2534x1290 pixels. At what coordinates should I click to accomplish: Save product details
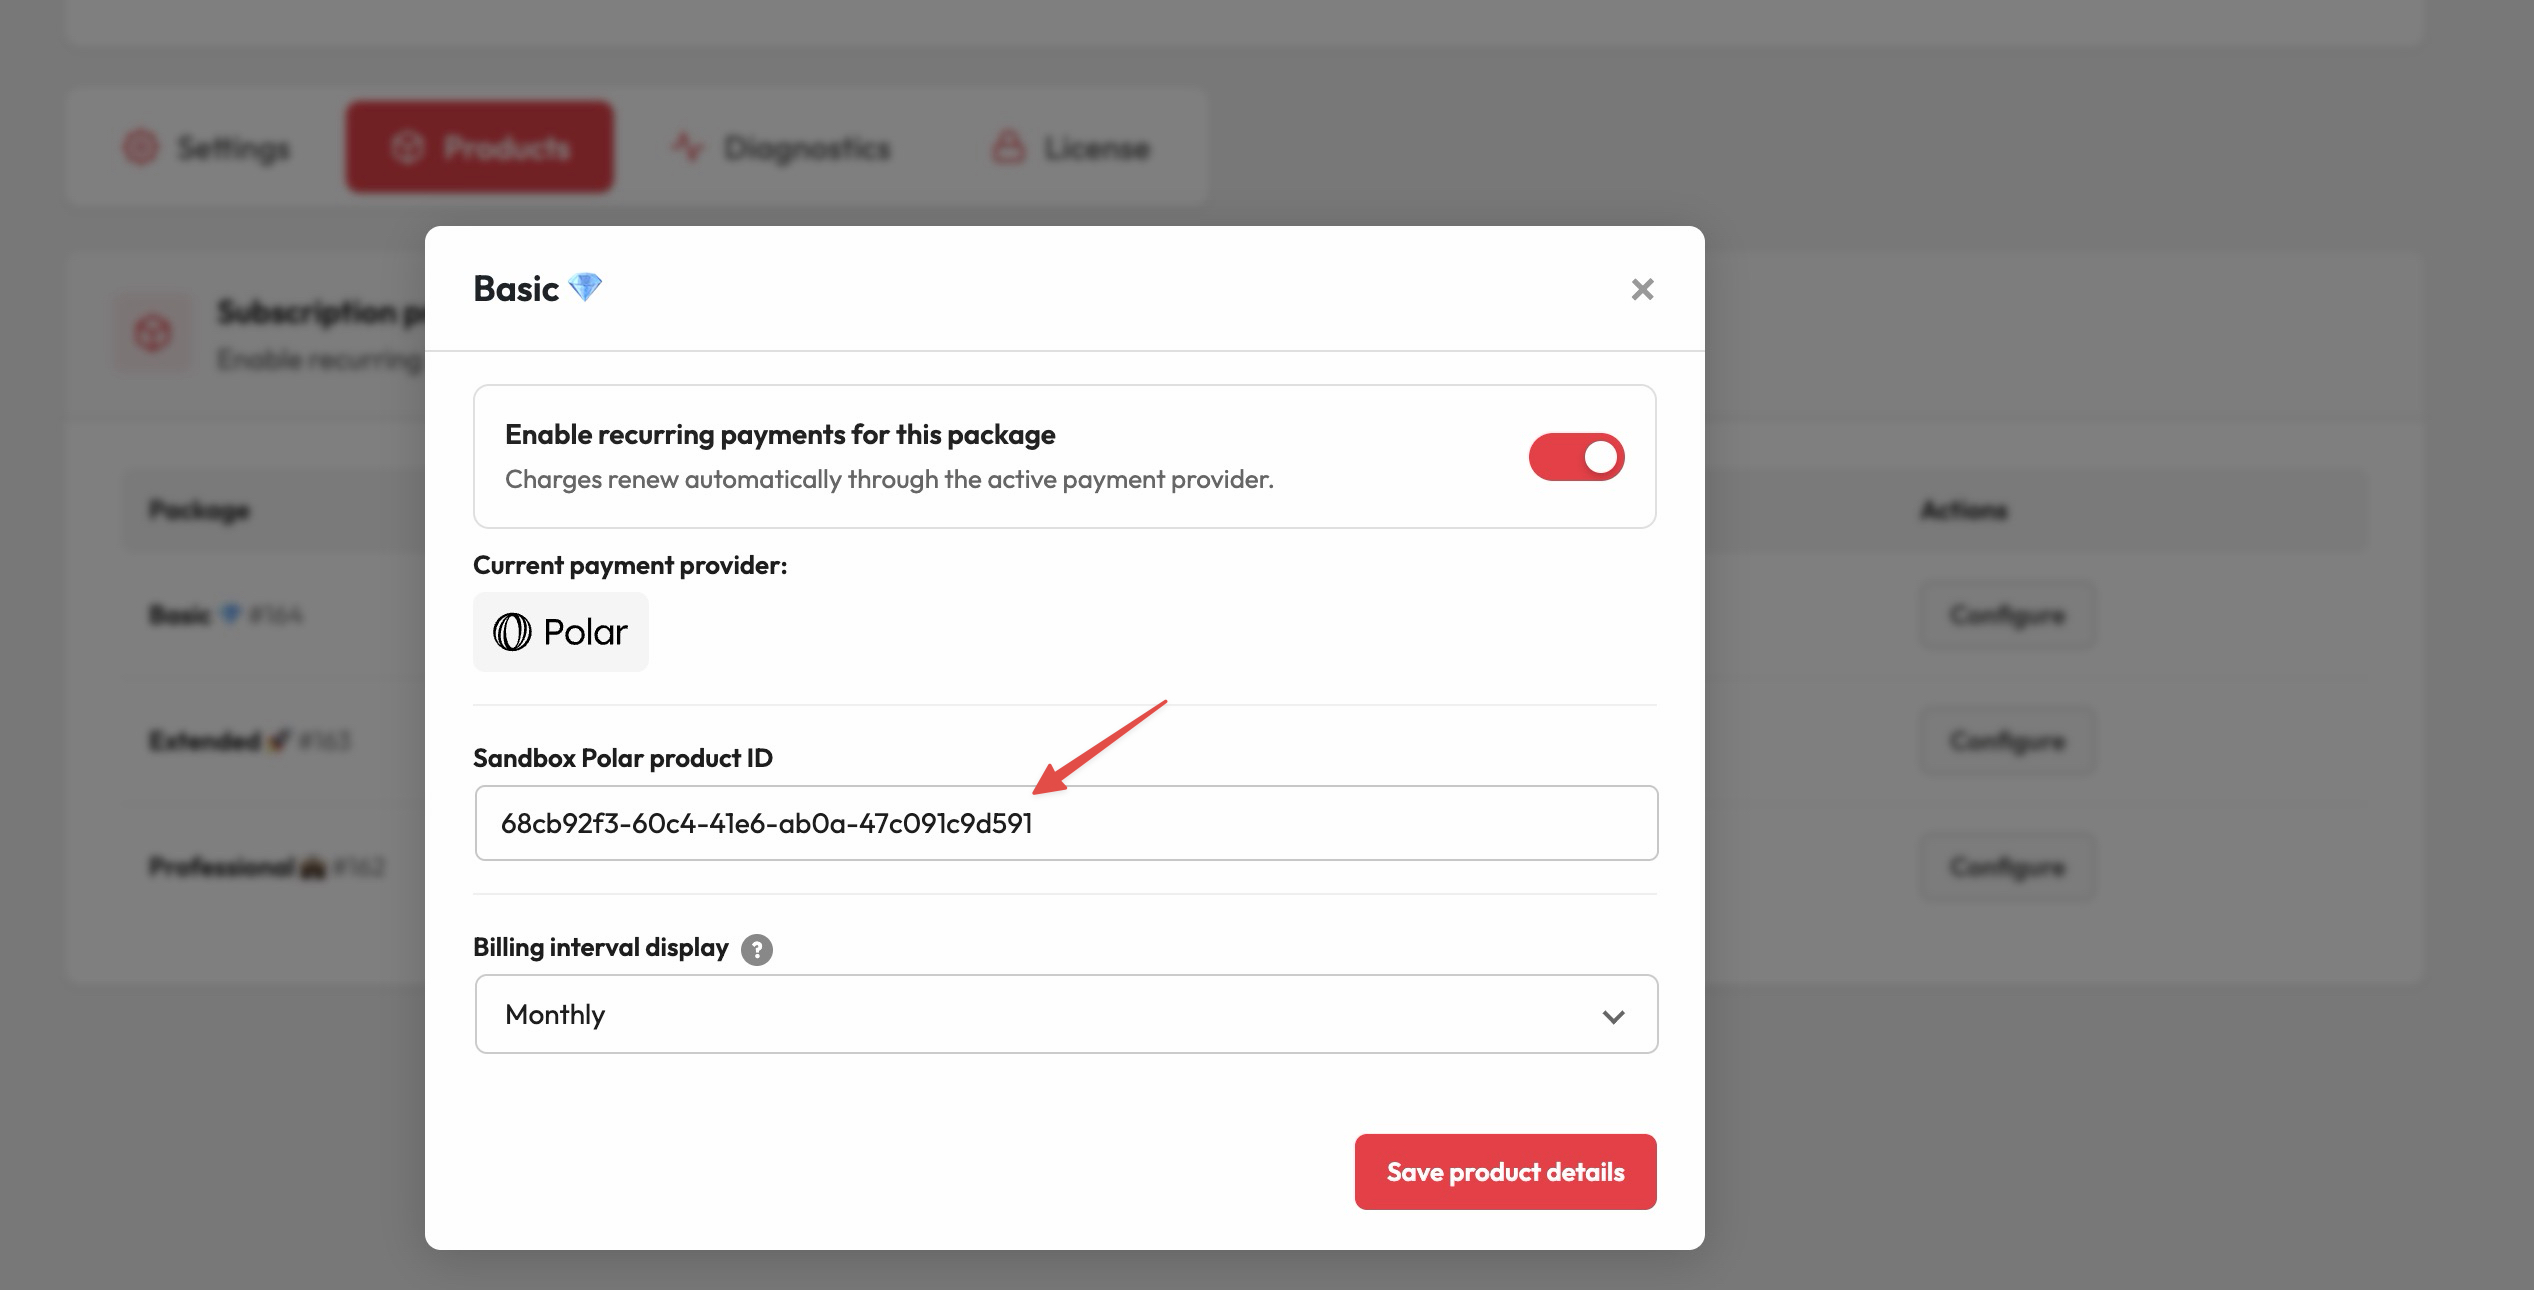(x=1505, y=1172)
